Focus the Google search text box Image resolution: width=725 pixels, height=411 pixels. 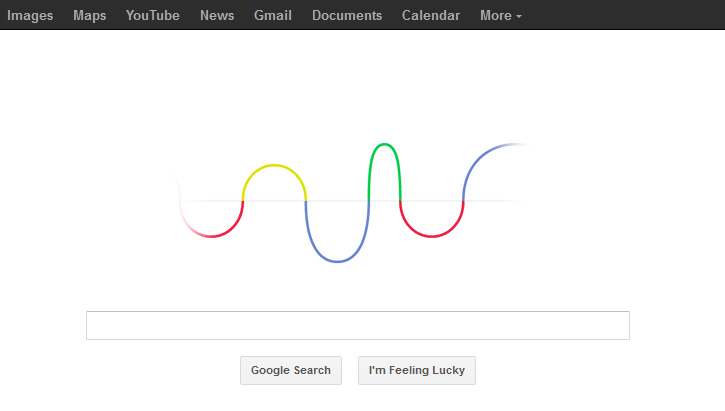pyautogui.click(x=357, y=325)
